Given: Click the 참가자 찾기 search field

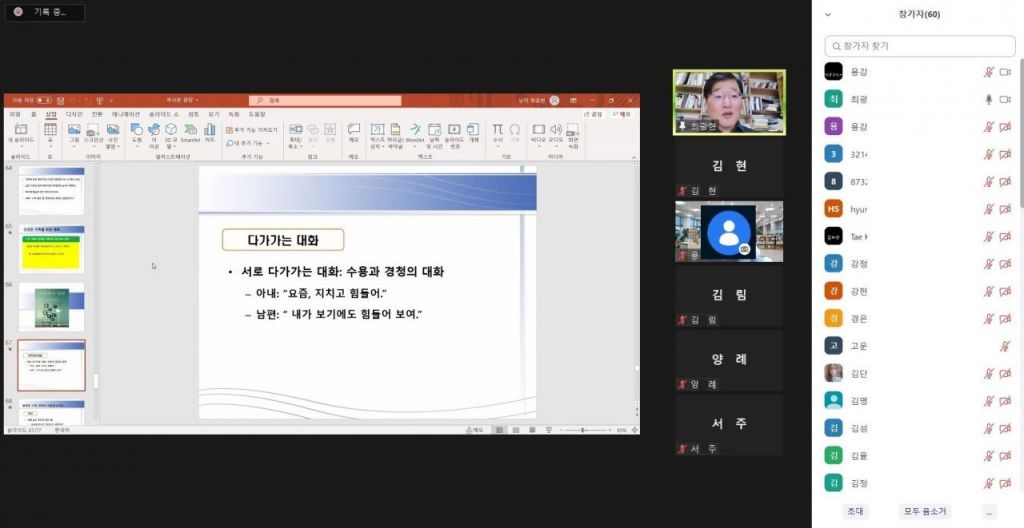Looking at the screenshot, I should (918, 46).
